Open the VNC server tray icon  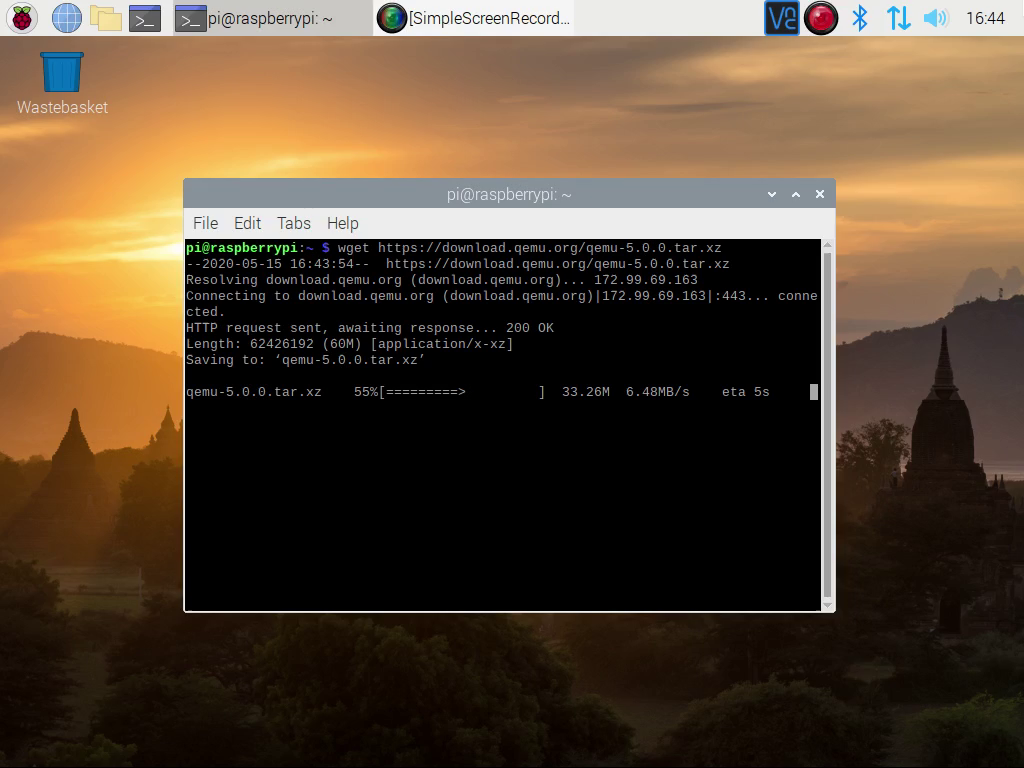(782, 18)
